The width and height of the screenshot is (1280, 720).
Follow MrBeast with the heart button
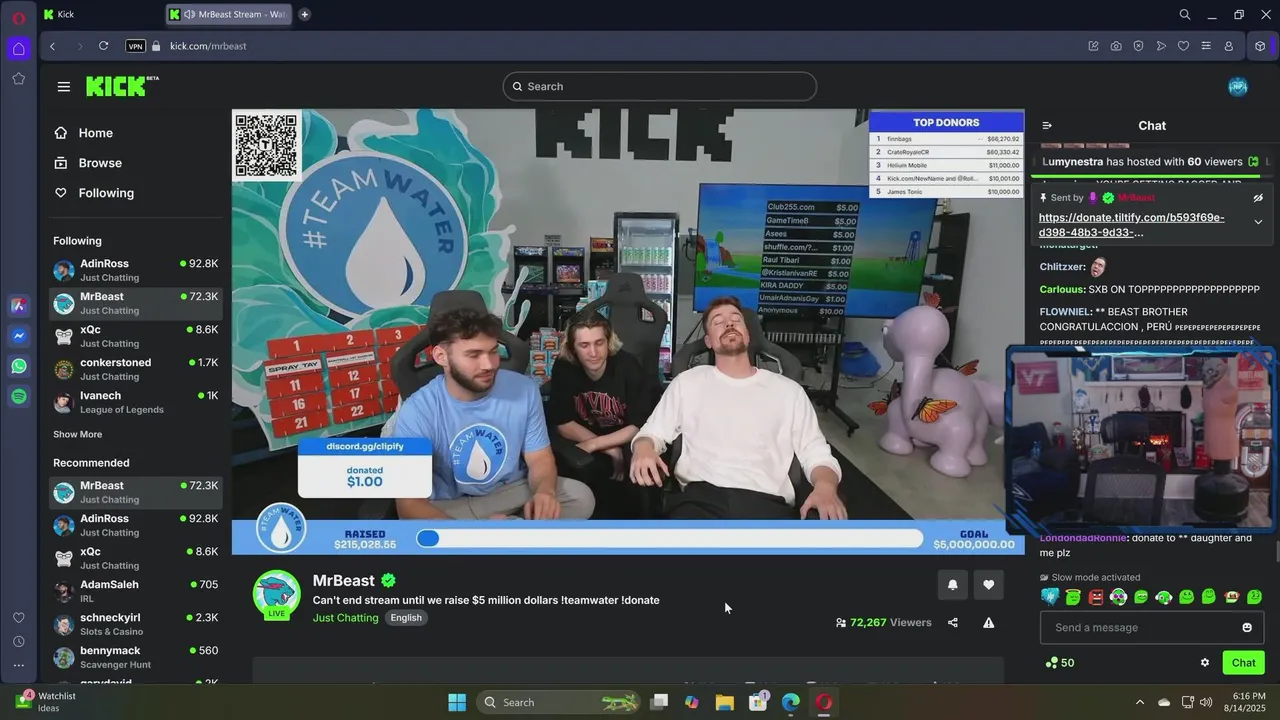989,585
